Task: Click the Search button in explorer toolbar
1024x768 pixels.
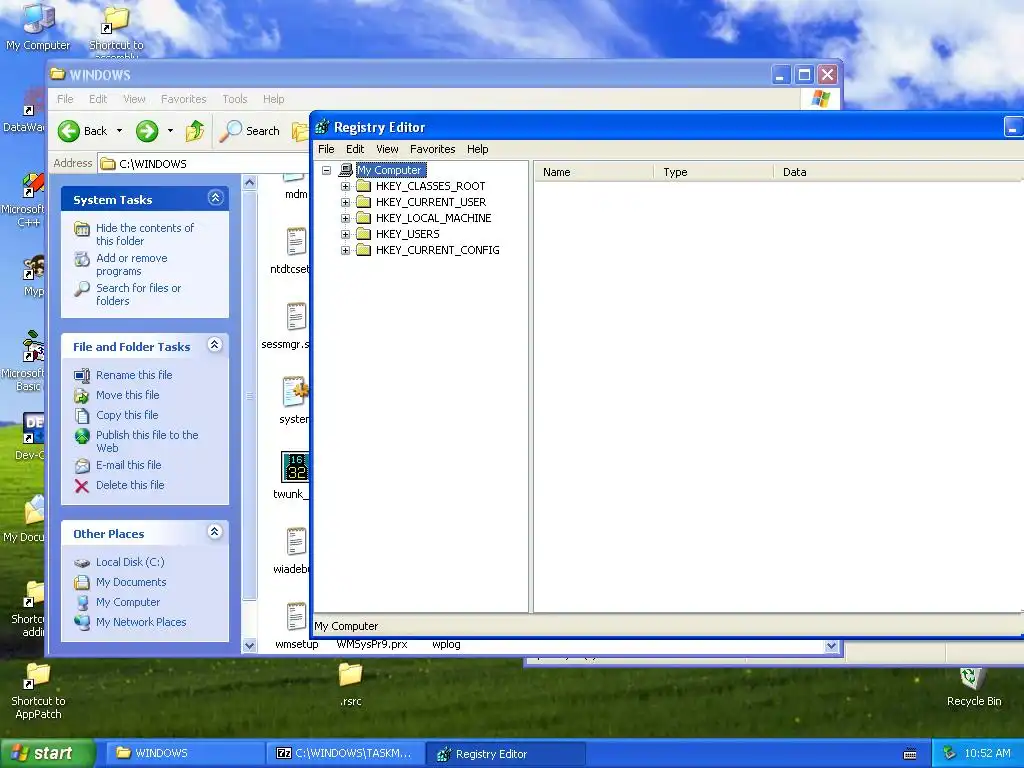Action: pos(249,131)
